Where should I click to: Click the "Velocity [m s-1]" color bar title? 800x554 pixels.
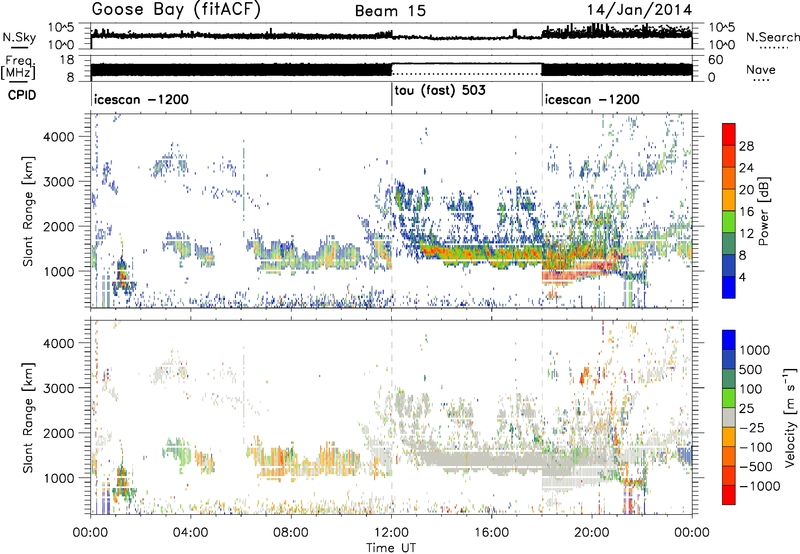[x=790, y=417]
